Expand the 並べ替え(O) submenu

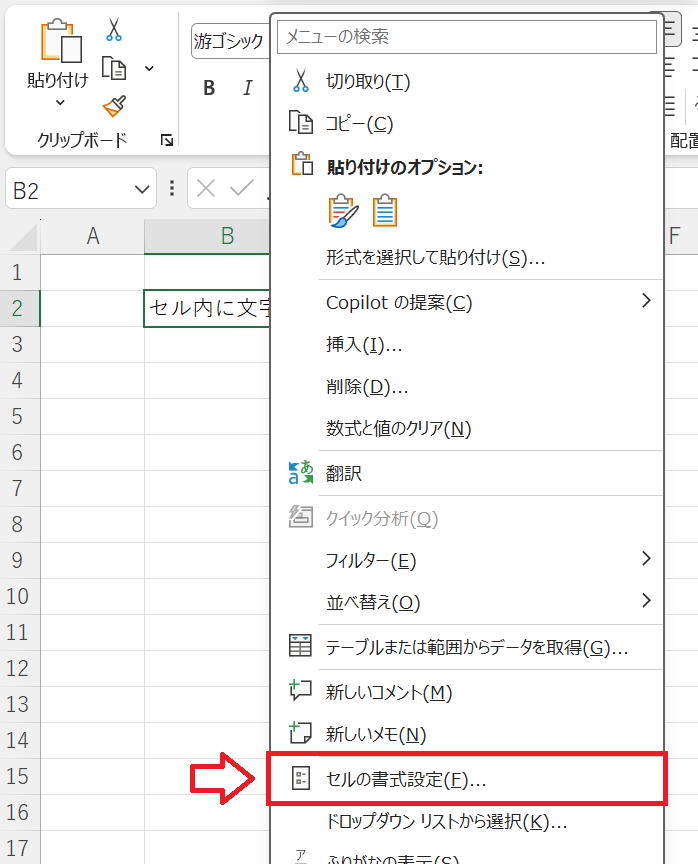[x=467, y=602]
